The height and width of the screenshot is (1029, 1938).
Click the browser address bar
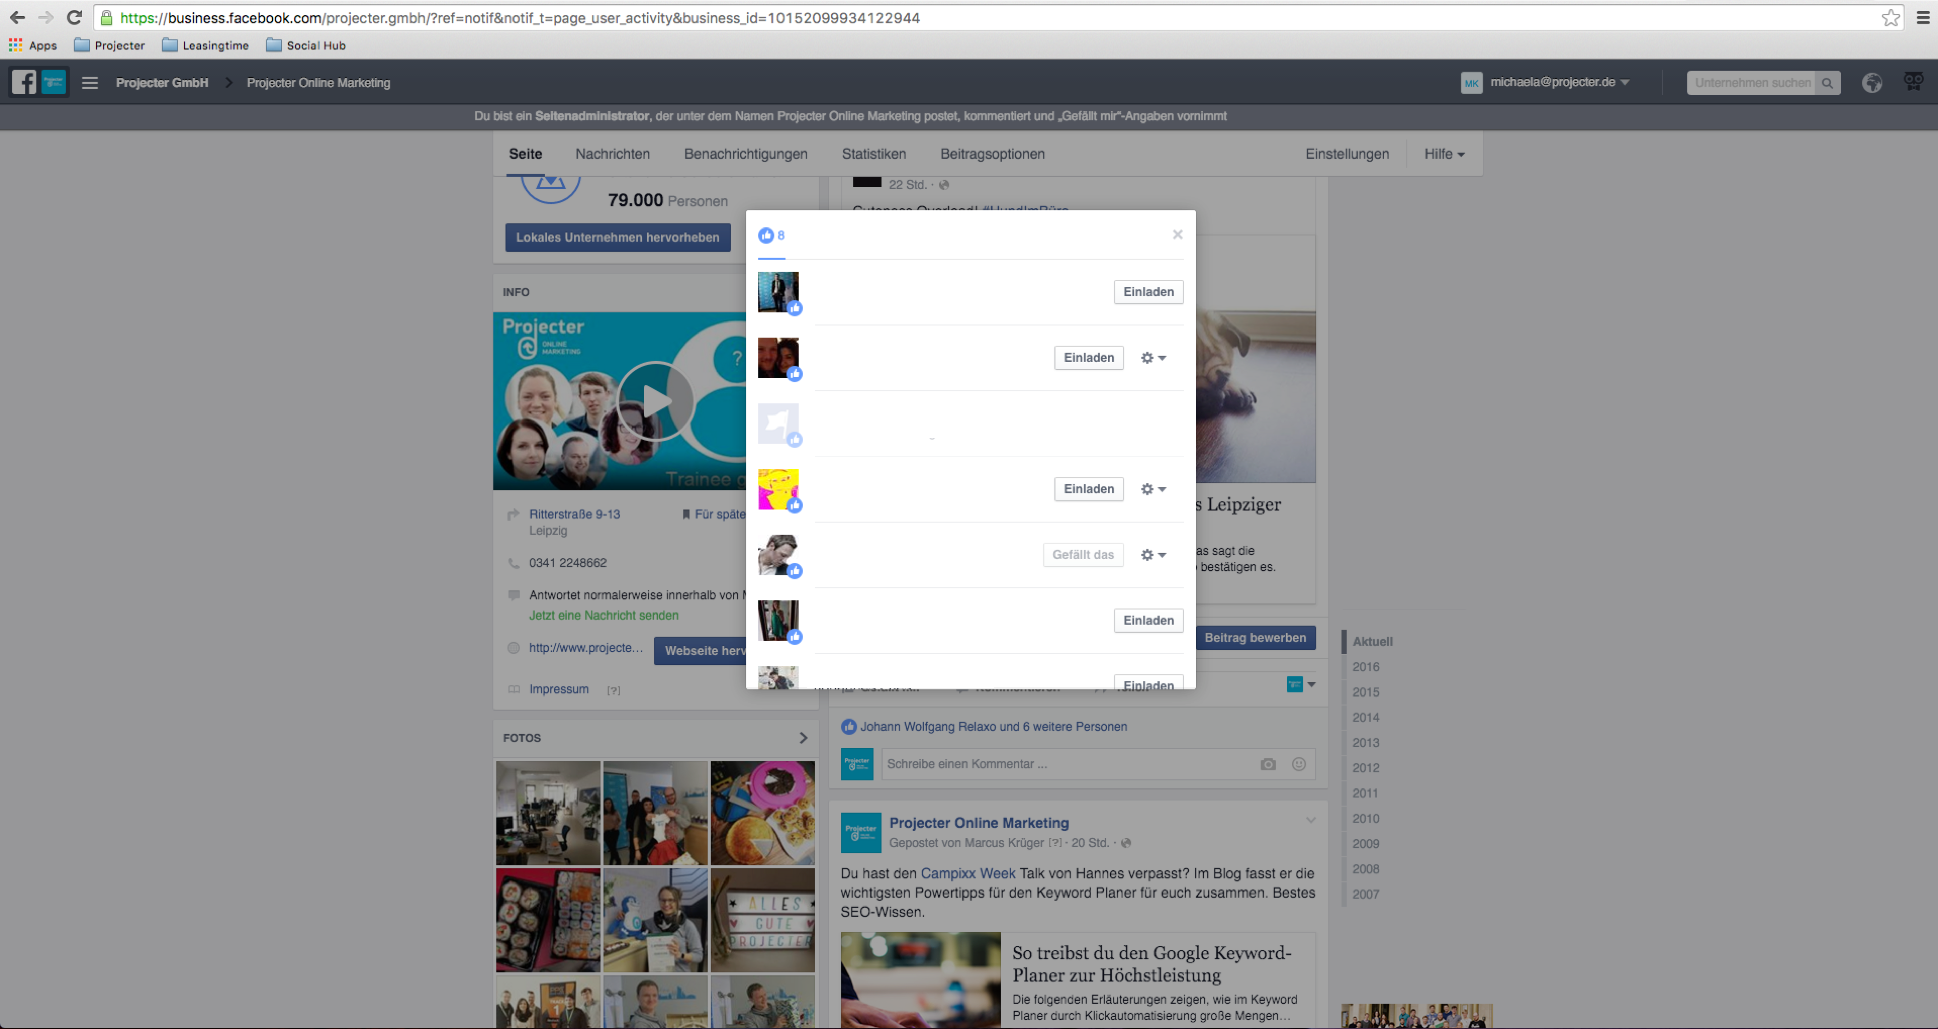click(990, 18)
